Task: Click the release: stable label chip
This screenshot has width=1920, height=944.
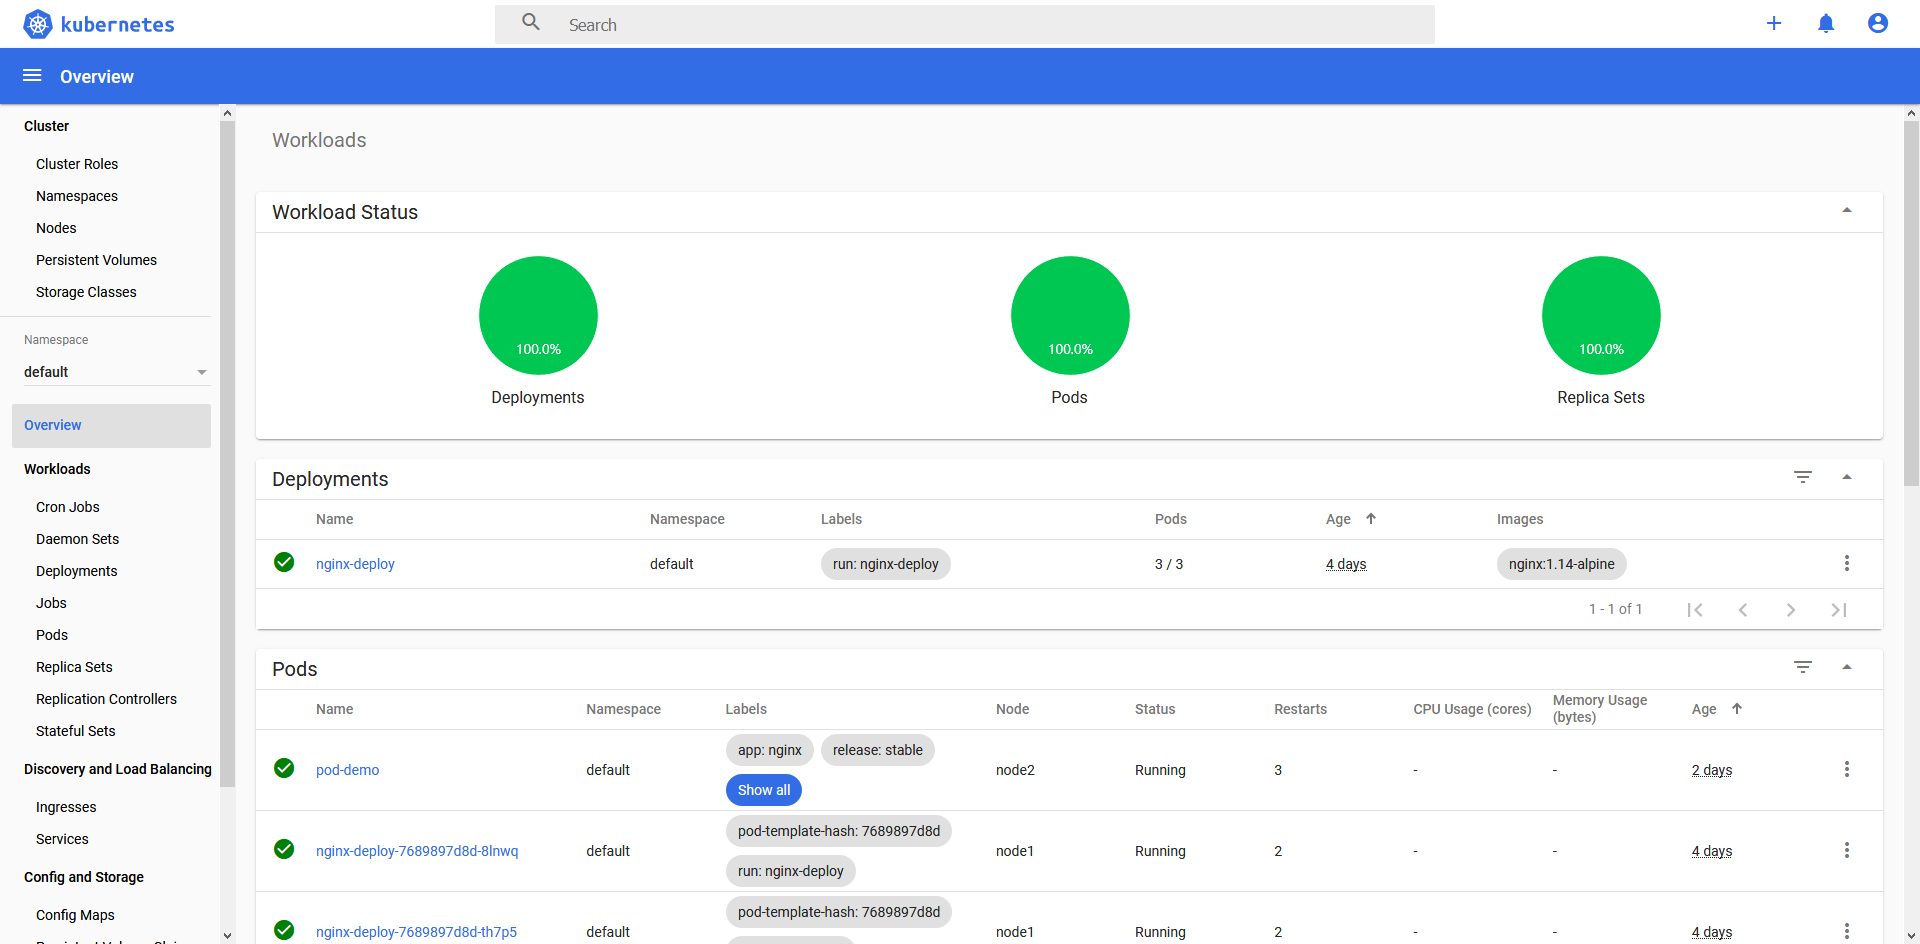Action: click(878, 750)
